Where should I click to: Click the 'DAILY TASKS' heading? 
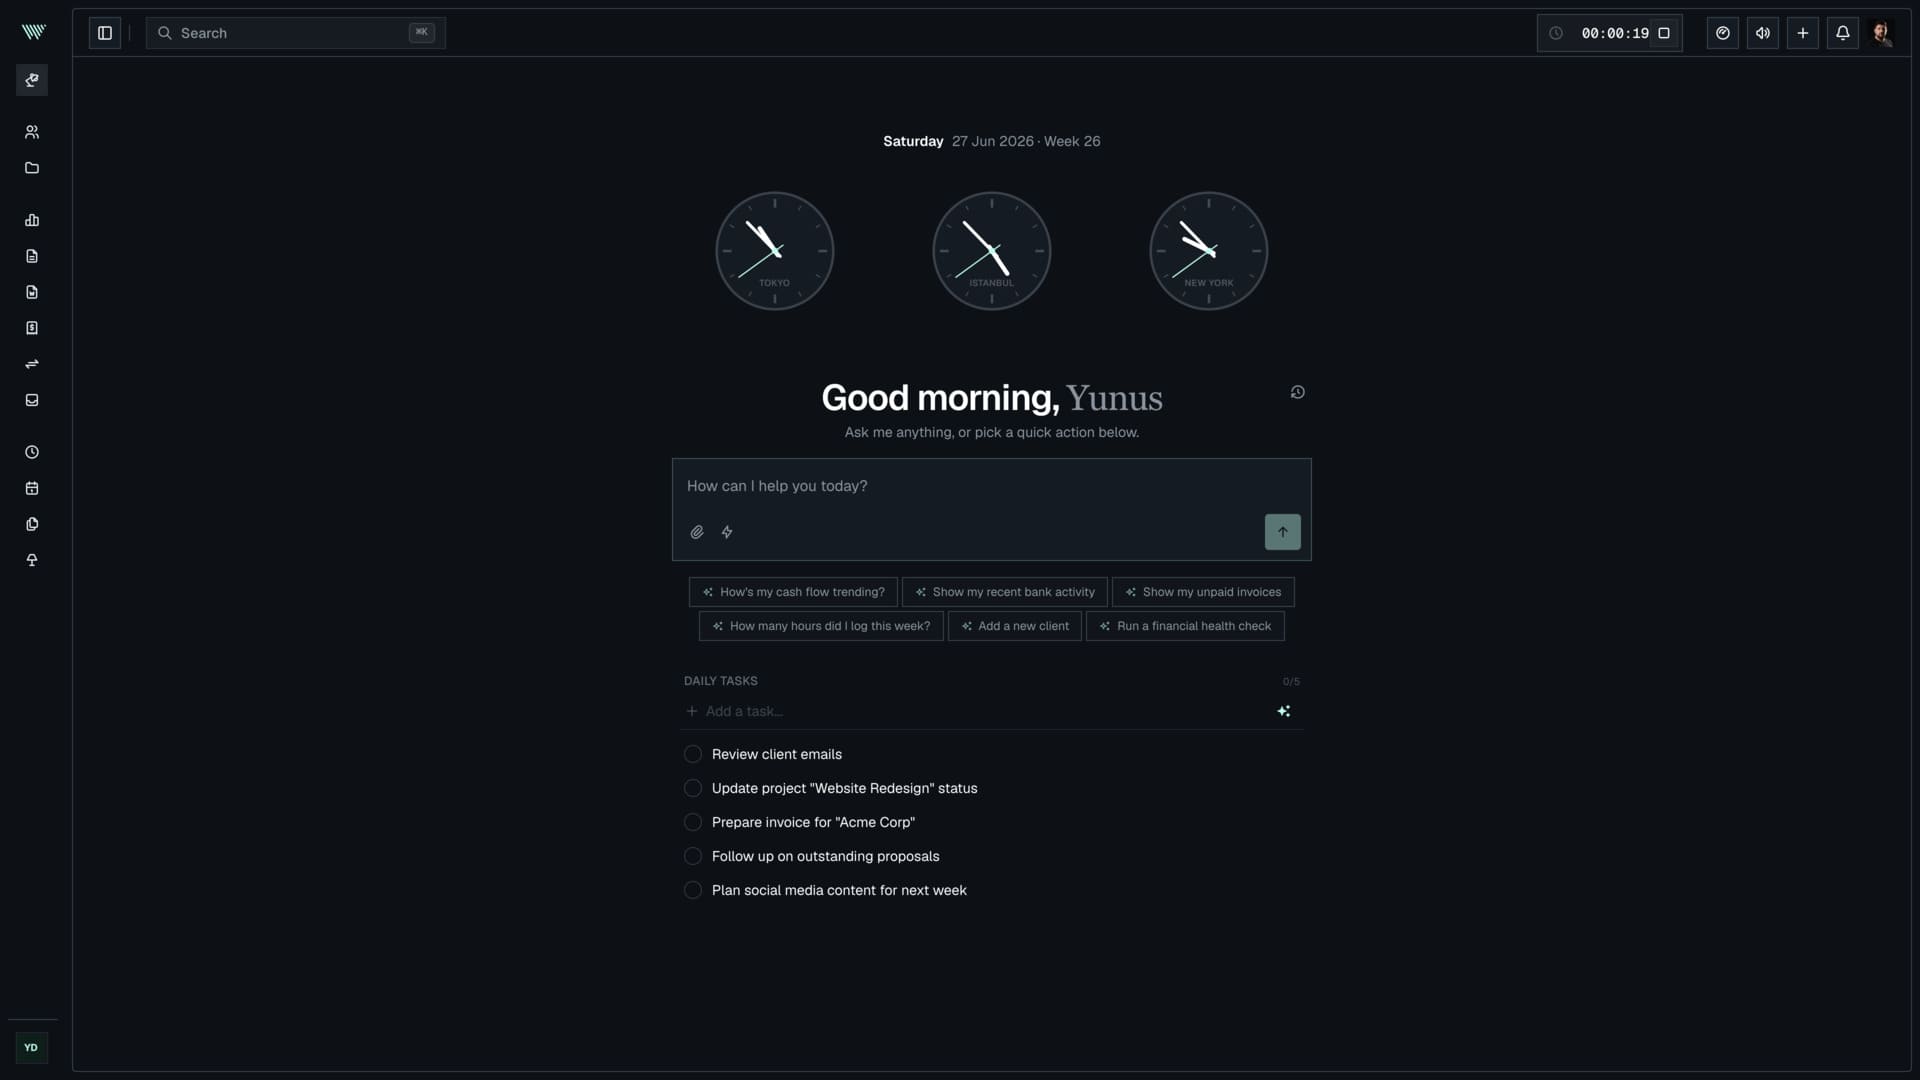pos(721,681)
